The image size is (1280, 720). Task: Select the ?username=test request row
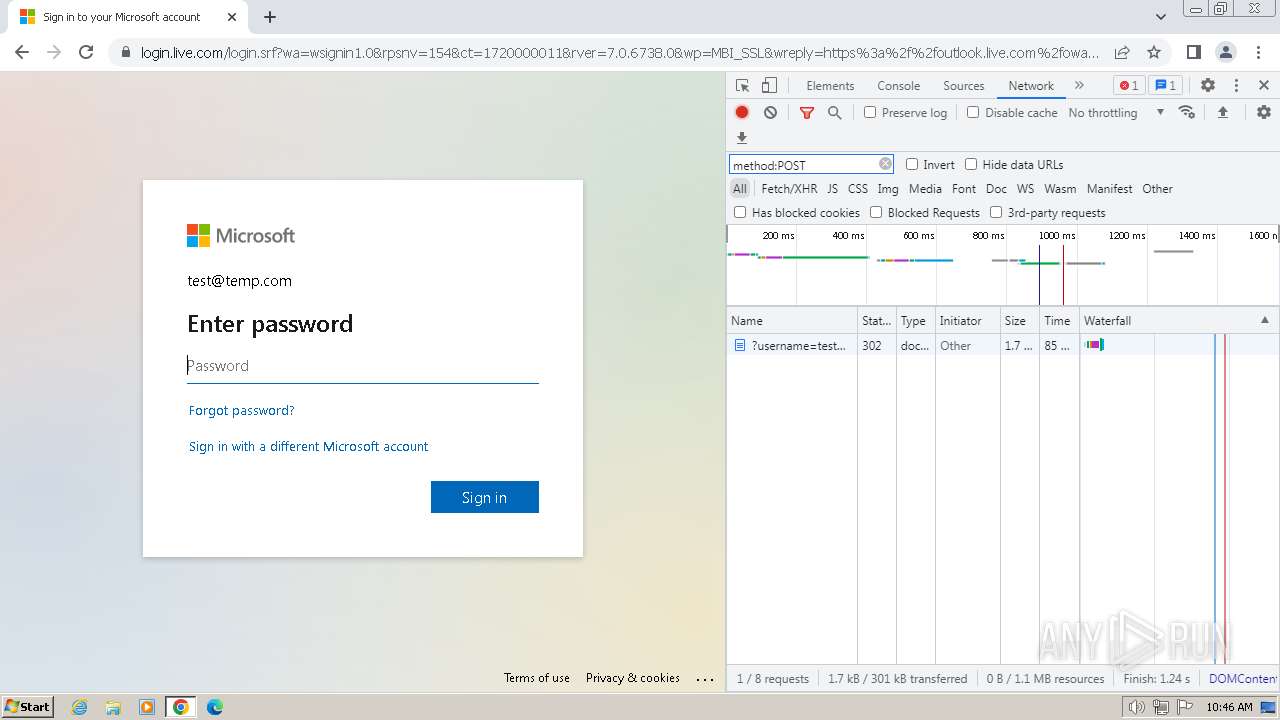coord(1003,345)
